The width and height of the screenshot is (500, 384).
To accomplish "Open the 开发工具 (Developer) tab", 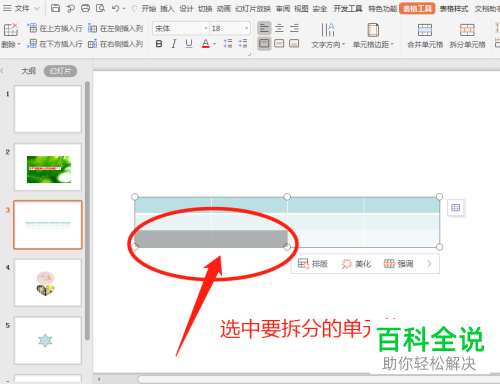I will (348, 9).
